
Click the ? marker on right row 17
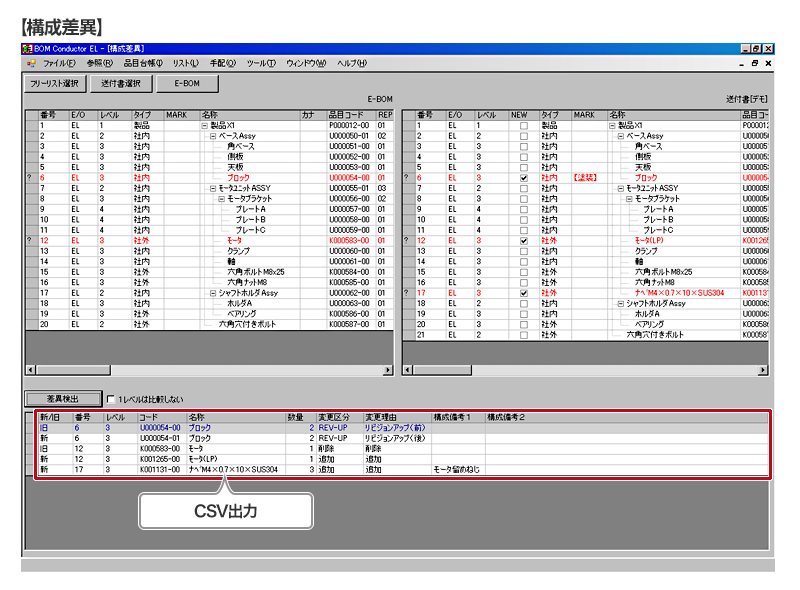coord(407,292)
